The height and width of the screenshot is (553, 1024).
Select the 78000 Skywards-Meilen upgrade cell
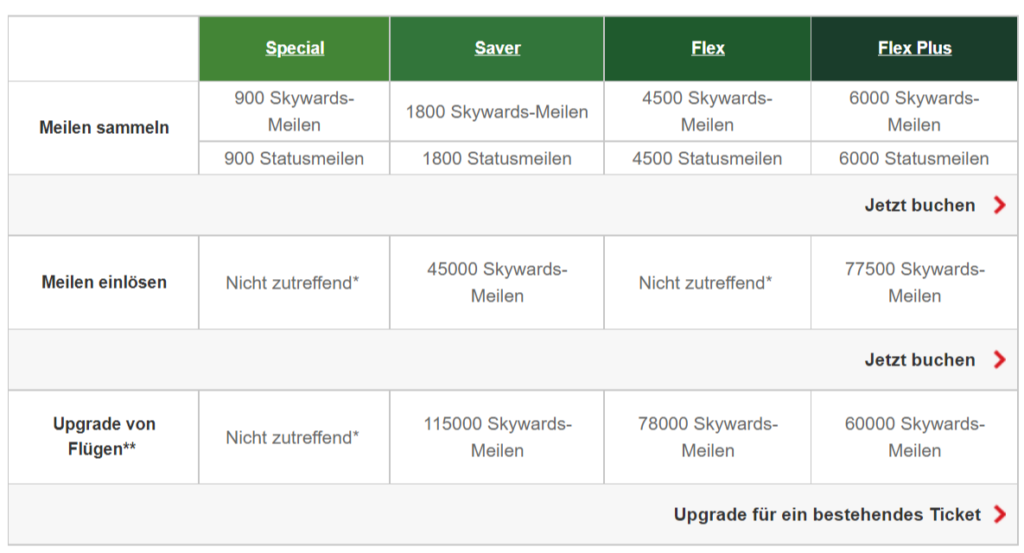click(x=707, y=437)
